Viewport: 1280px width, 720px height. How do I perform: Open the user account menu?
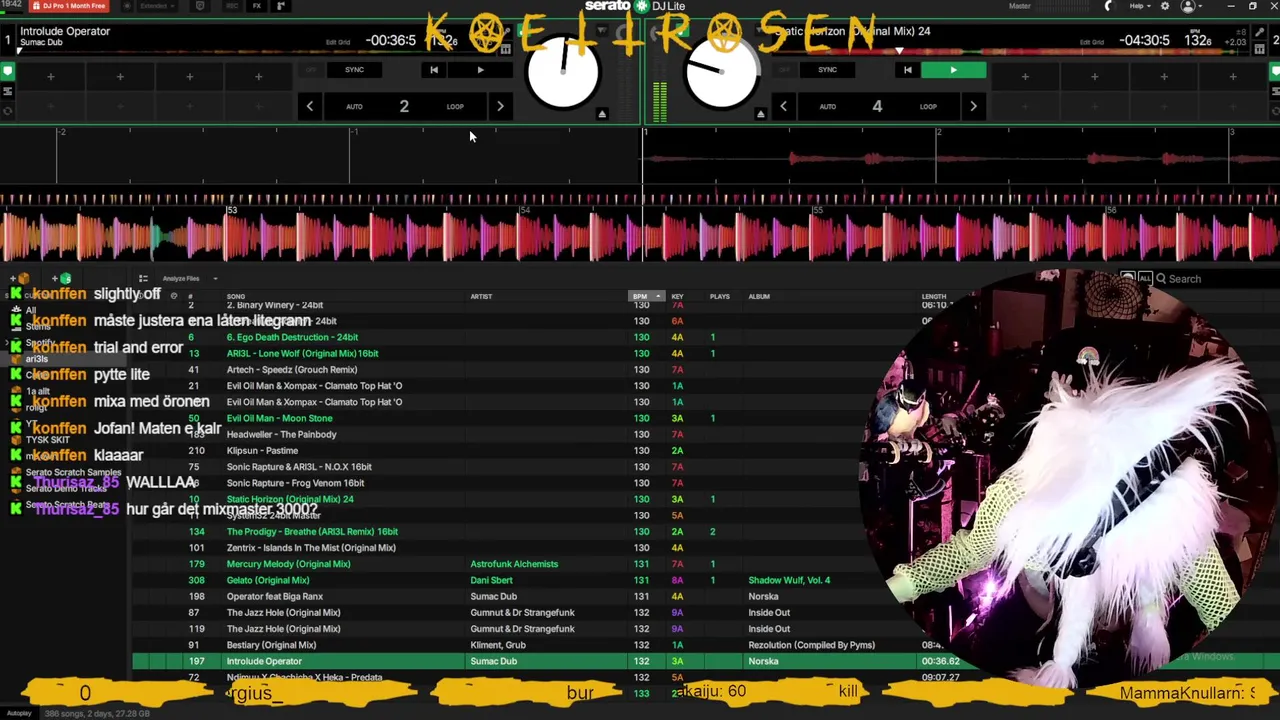1190,6
